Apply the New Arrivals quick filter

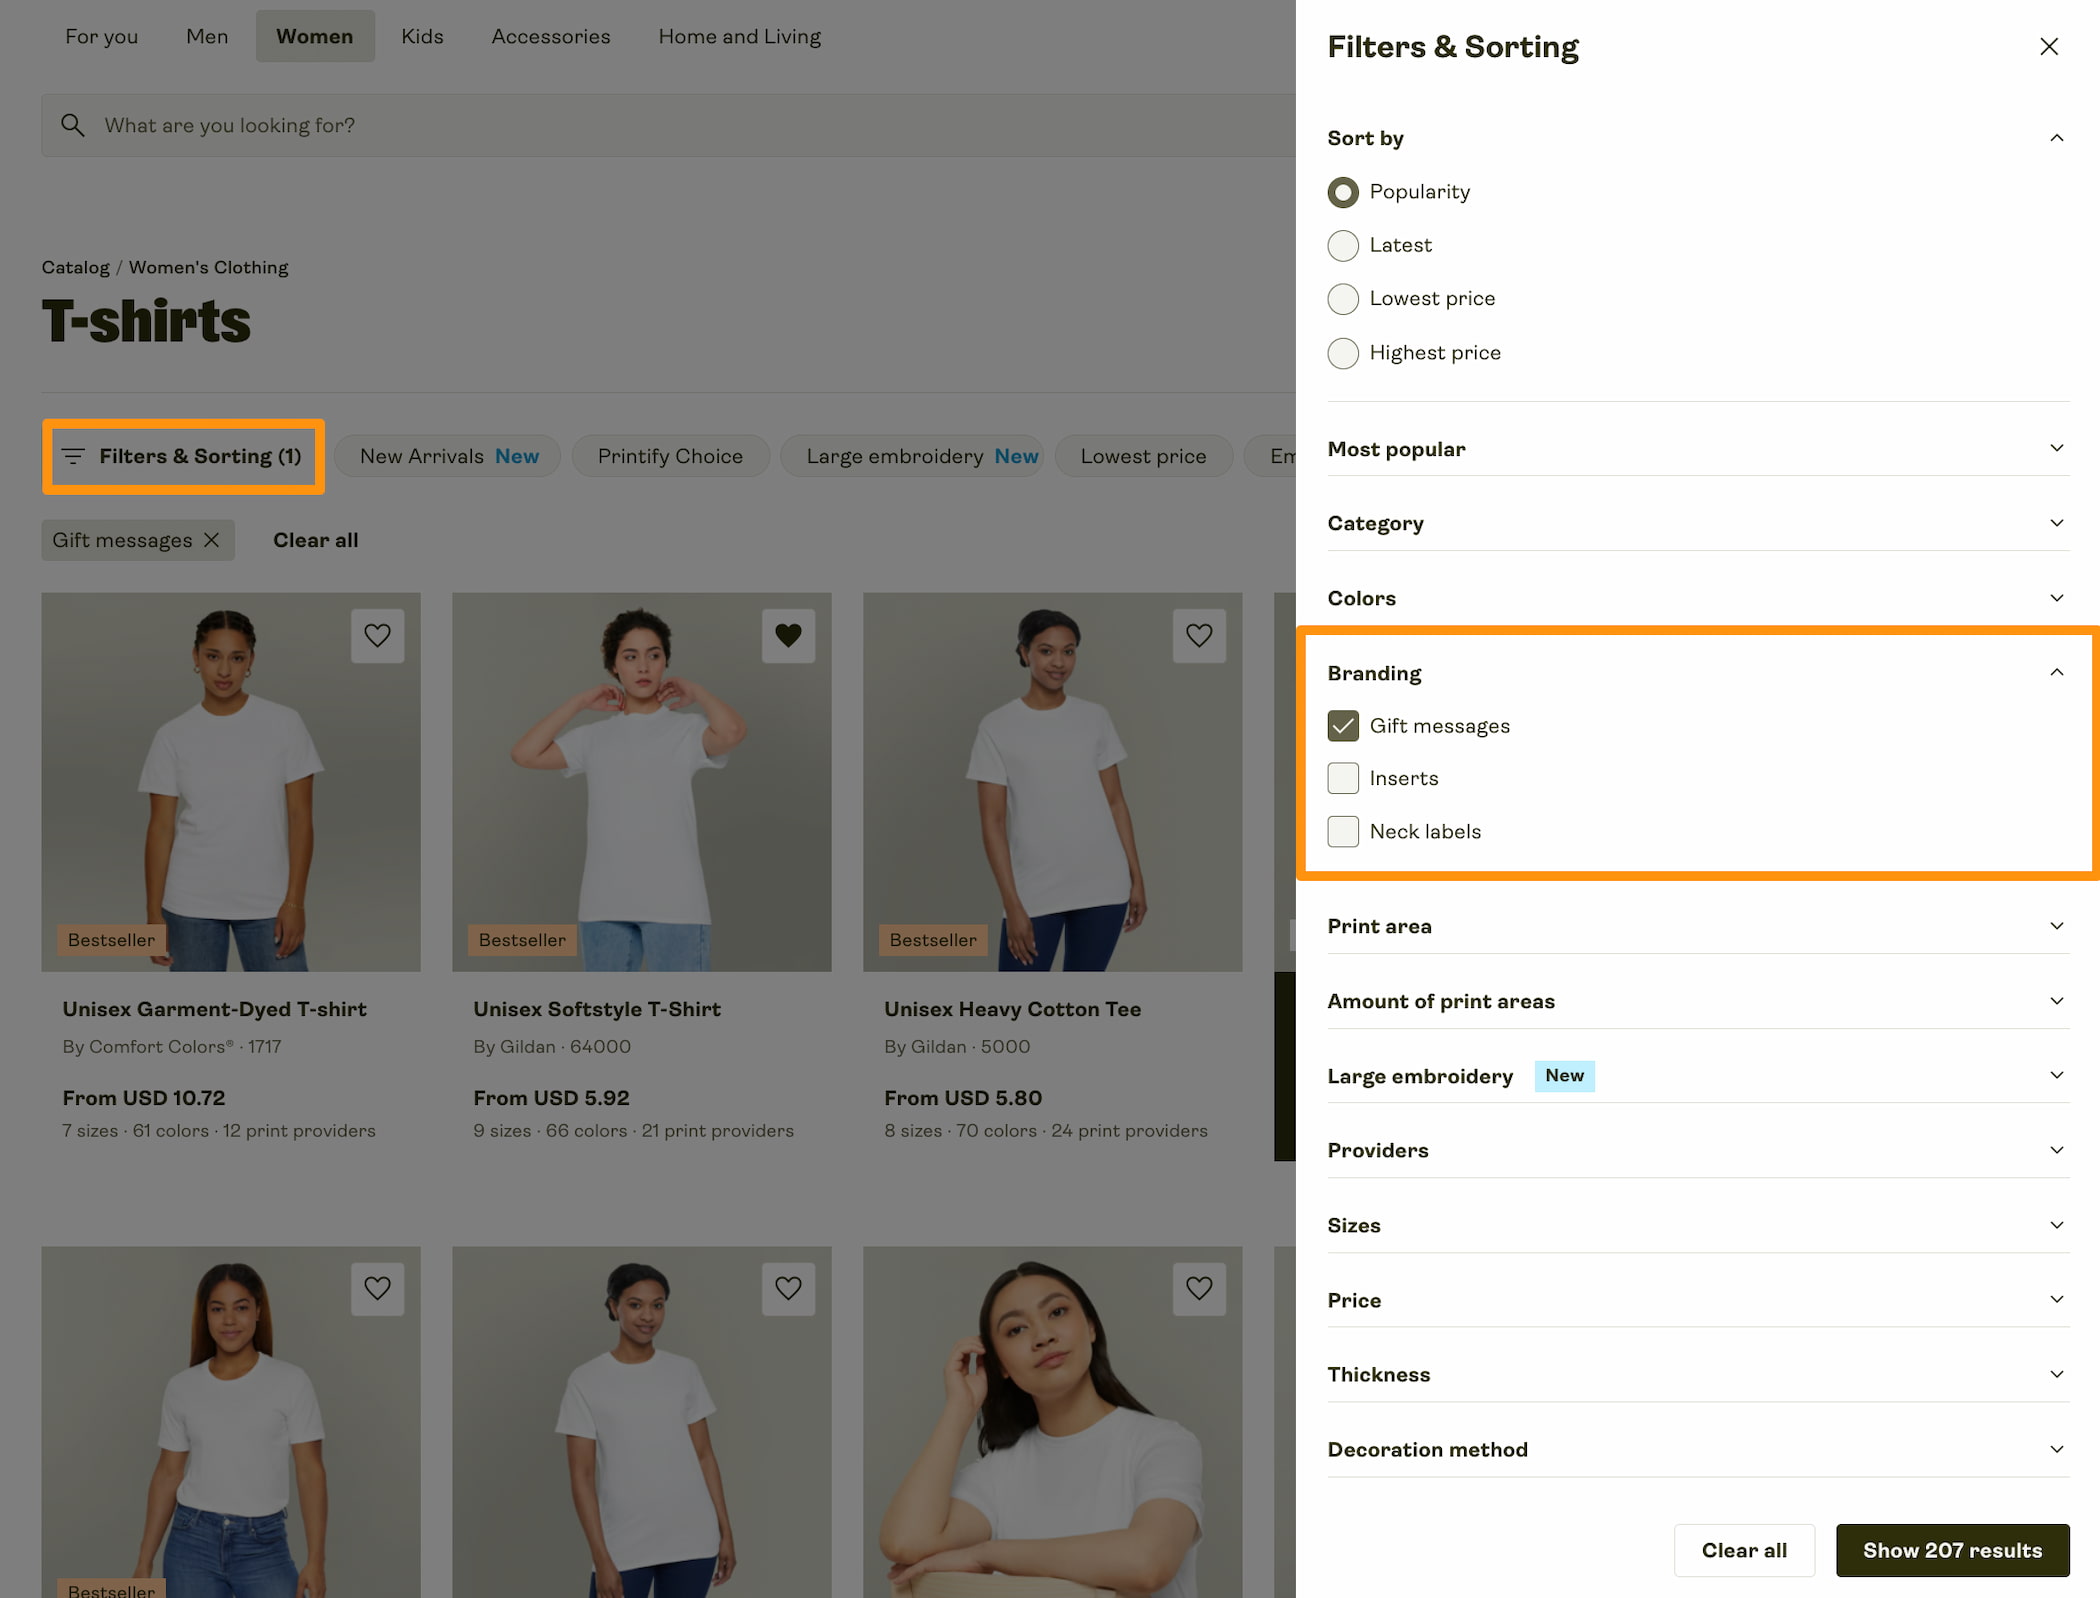point(447,456)
